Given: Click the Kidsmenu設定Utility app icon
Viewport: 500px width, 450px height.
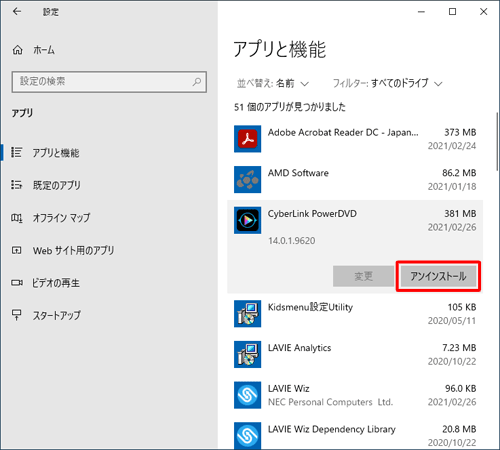Looking at the screenshot, I should (247, 314).
